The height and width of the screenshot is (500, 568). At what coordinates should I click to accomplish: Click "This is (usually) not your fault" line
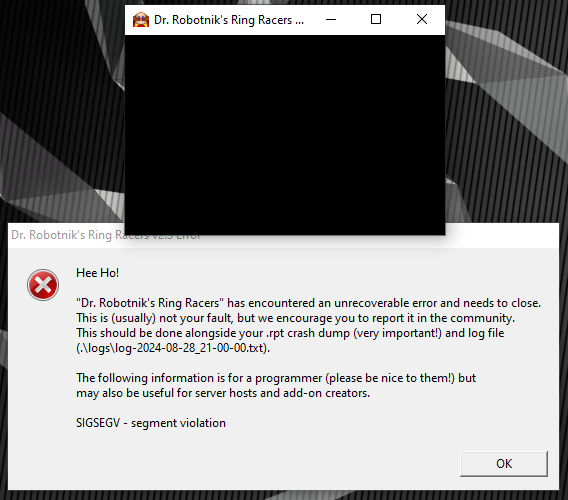[x=295, y=318]
